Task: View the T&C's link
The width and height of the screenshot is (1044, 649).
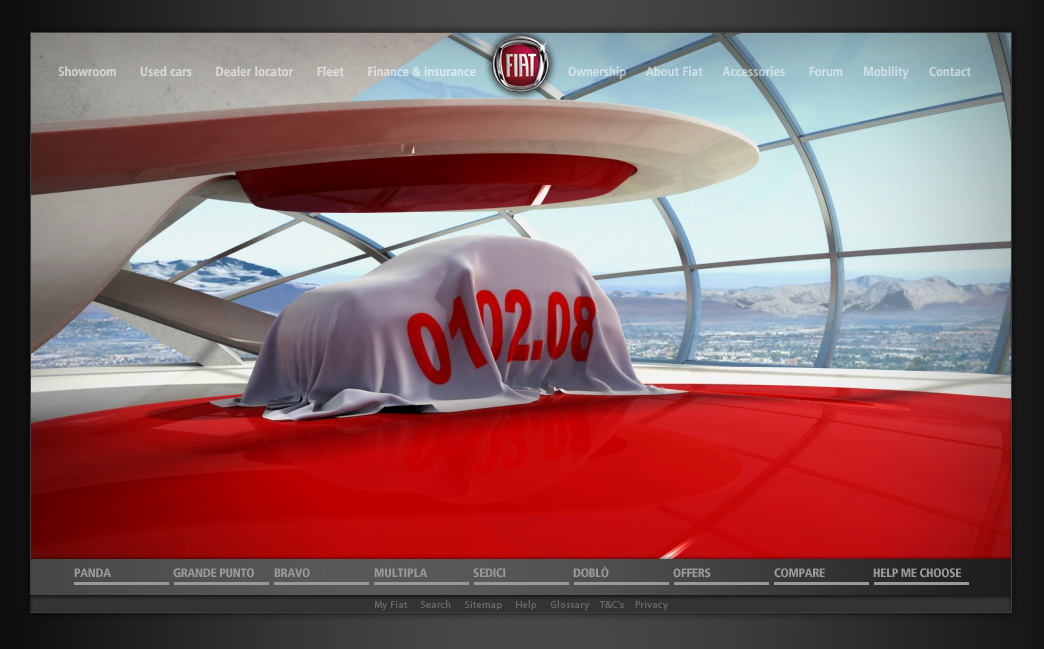Action: [612, 605]
